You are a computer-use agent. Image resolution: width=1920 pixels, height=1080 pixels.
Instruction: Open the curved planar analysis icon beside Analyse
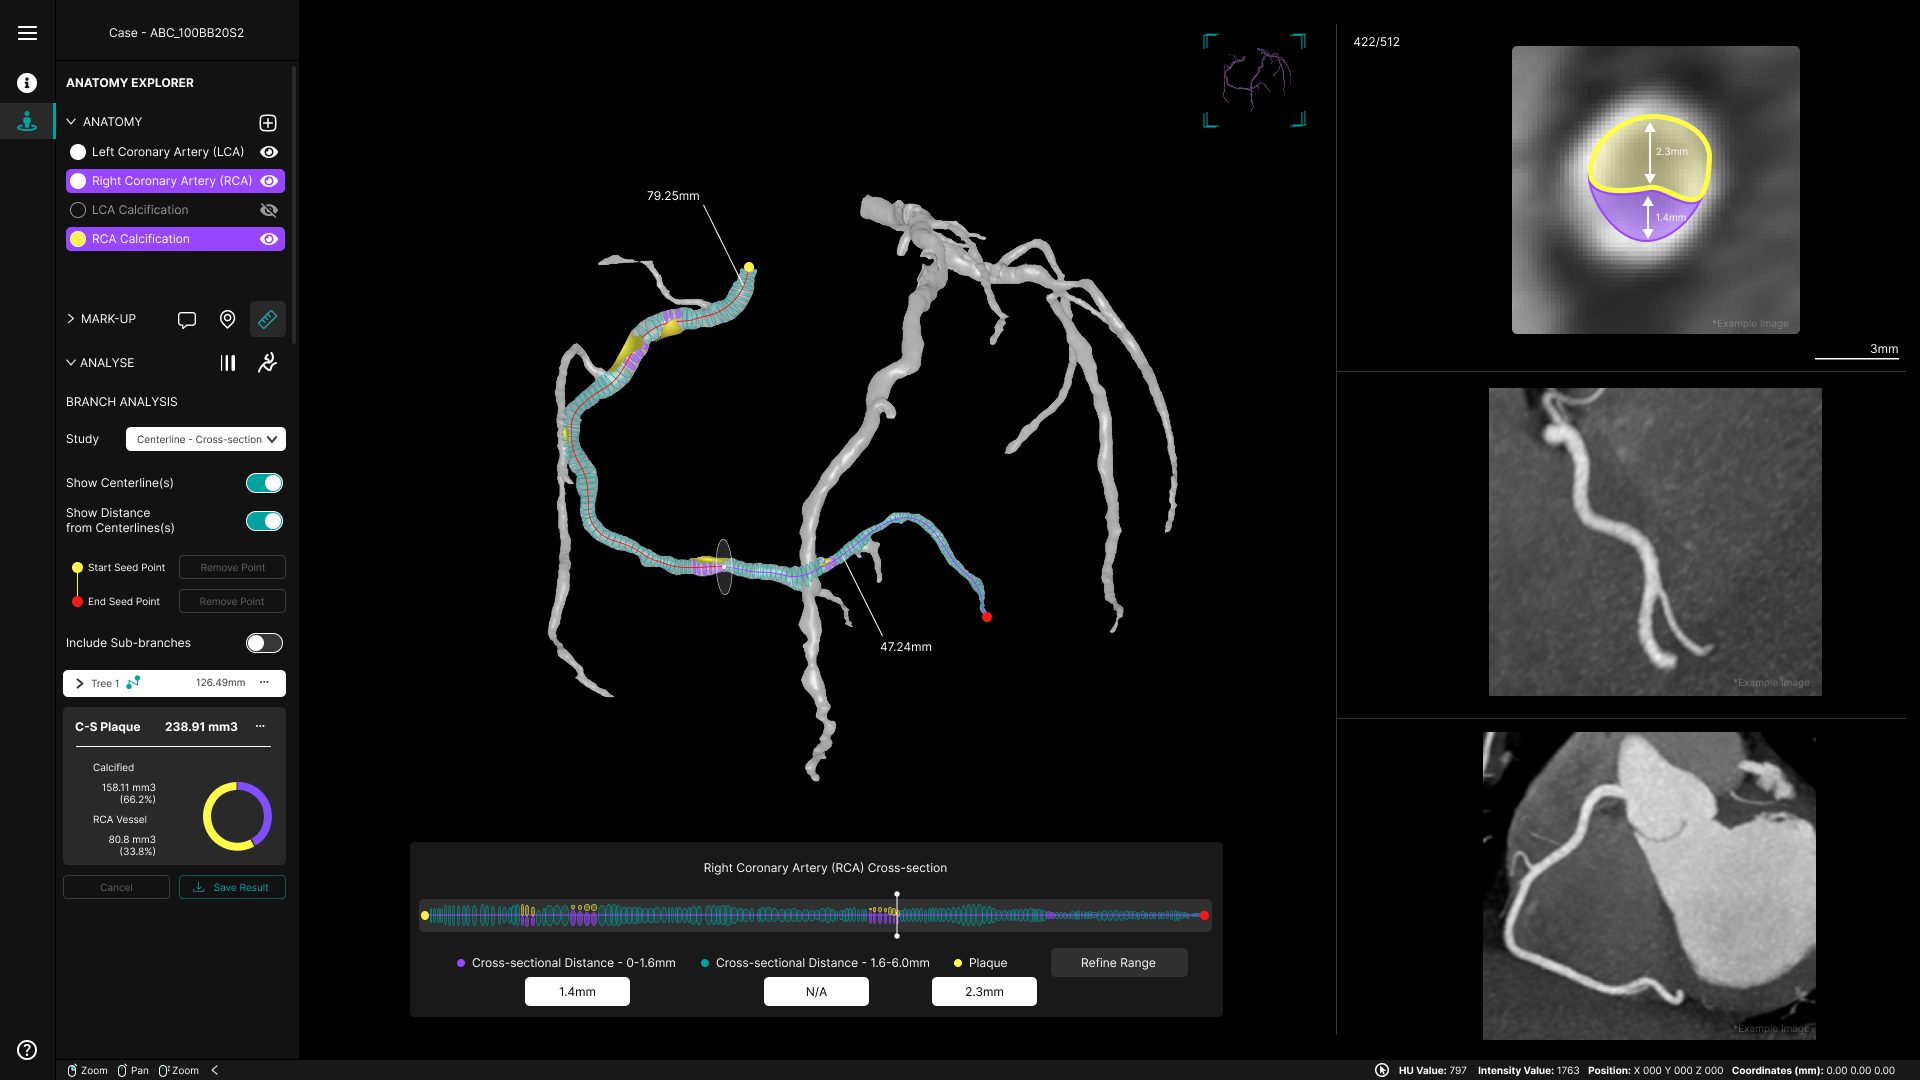pos(267,363)
